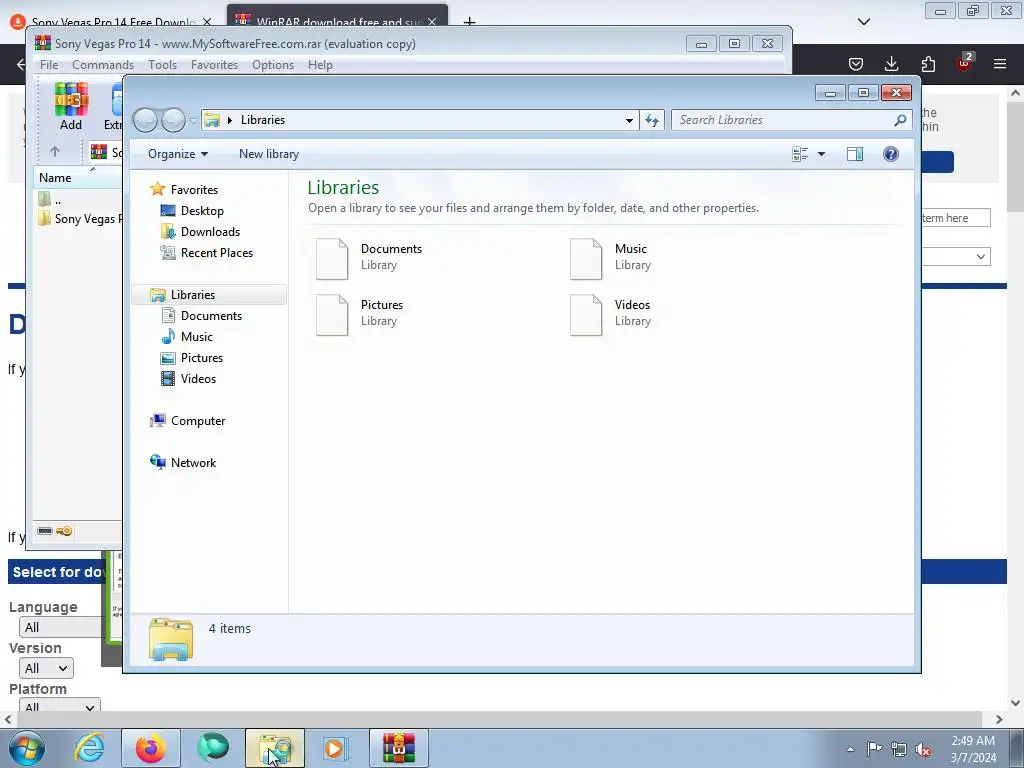
Task: Click WinRAR up one level arrow
Action: coord(55,152)
